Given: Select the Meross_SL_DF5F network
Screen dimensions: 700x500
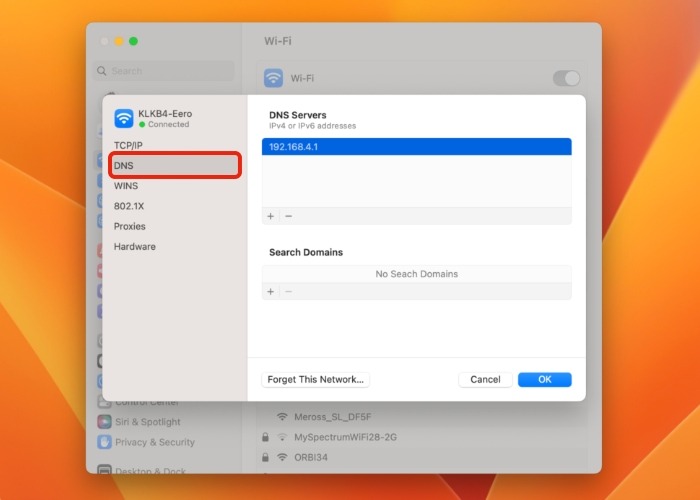Looking at the screenshot, I should tap(333, 417).
